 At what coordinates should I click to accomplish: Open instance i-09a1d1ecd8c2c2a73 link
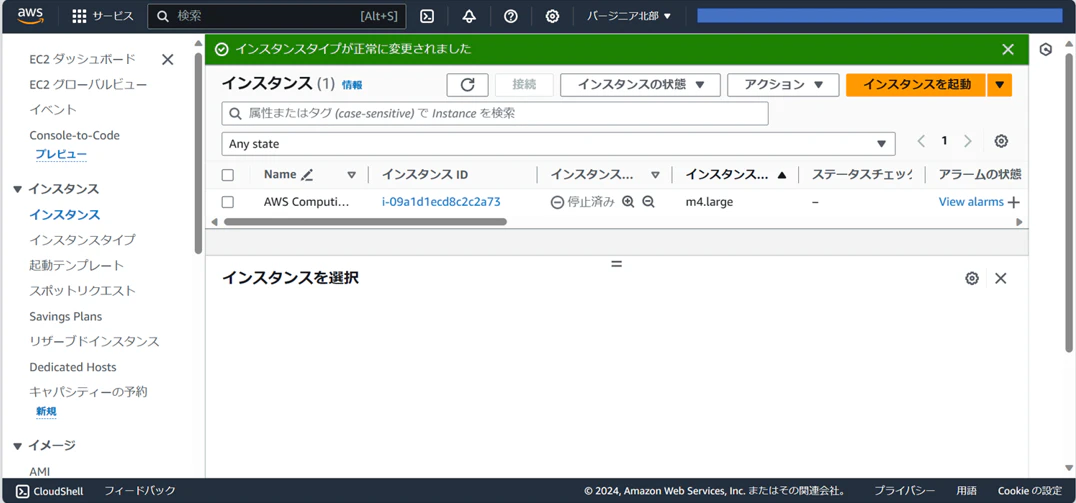pyautogui.click(x=441, y=202)
